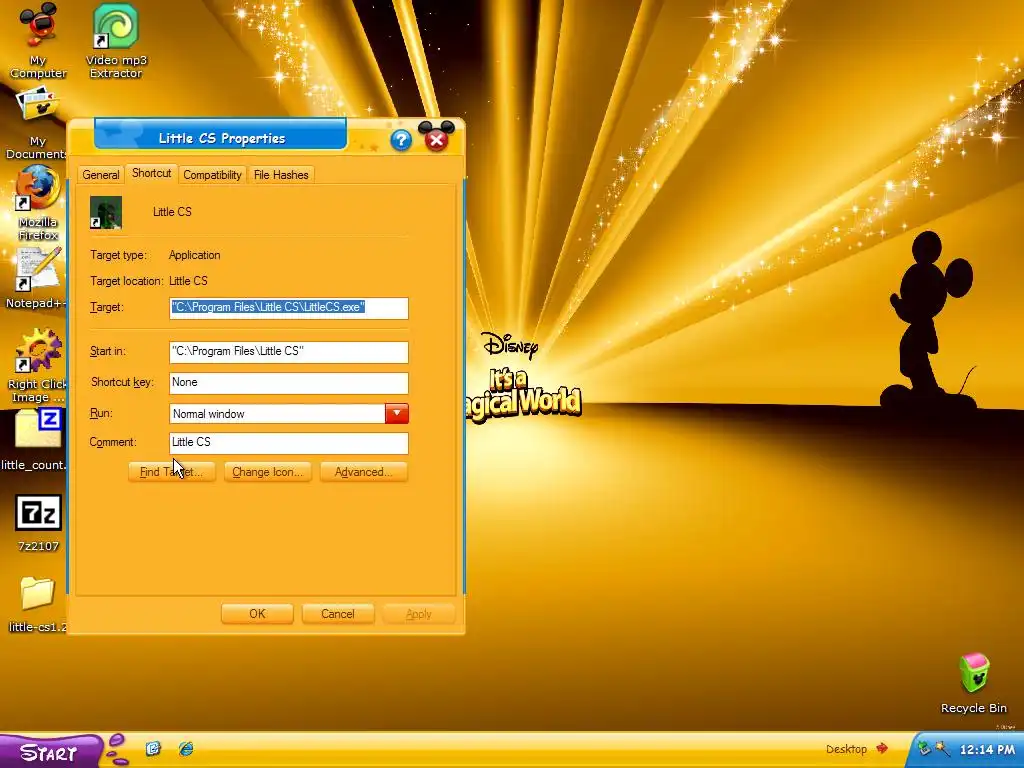Click the Change Icon button
The image size is (1024, 768).
[268, 472]
